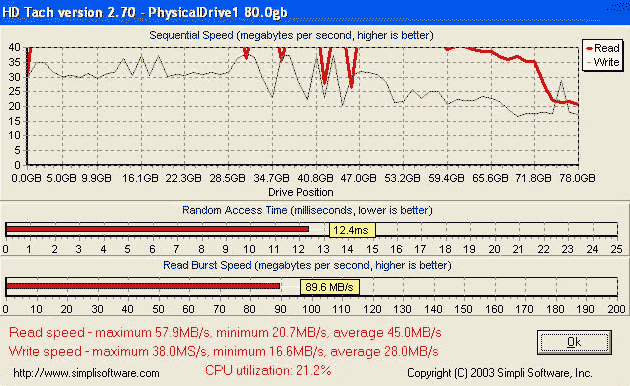Click the 47.0GB drive position label

(359, 178)
